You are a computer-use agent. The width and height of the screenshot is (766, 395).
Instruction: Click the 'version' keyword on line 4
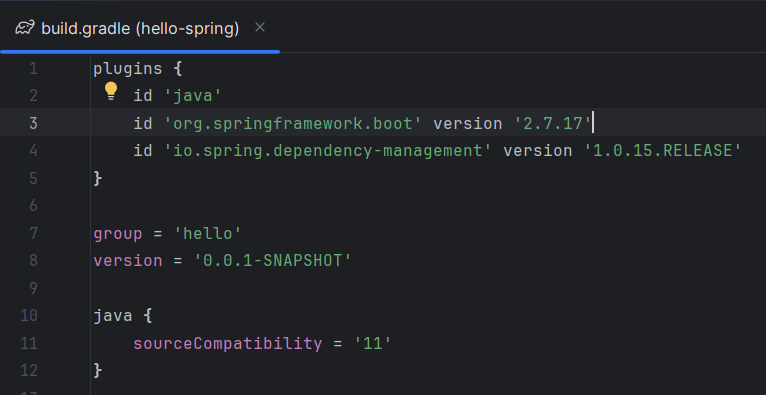[x=538, y=151]
